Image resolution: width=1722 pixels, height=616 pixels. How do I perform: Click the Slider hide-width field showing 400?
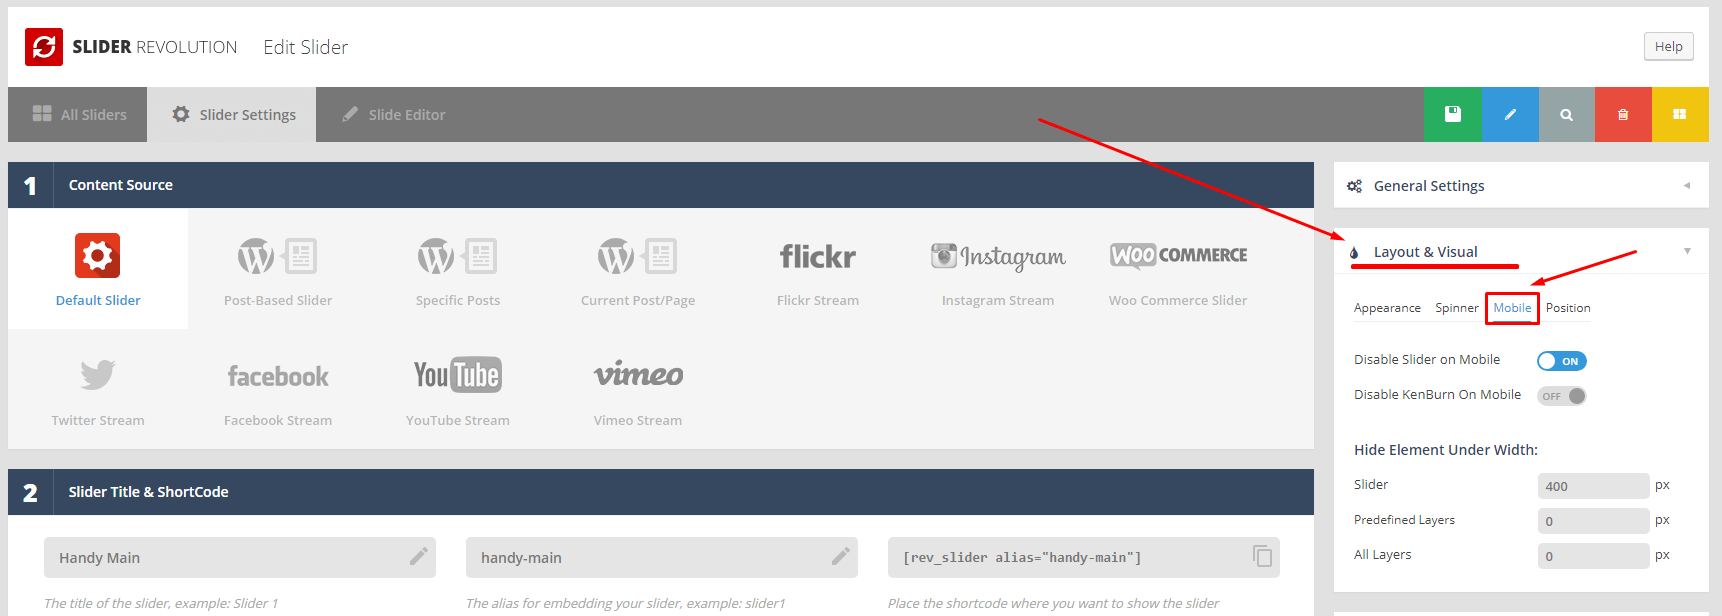pos(1593,486)
